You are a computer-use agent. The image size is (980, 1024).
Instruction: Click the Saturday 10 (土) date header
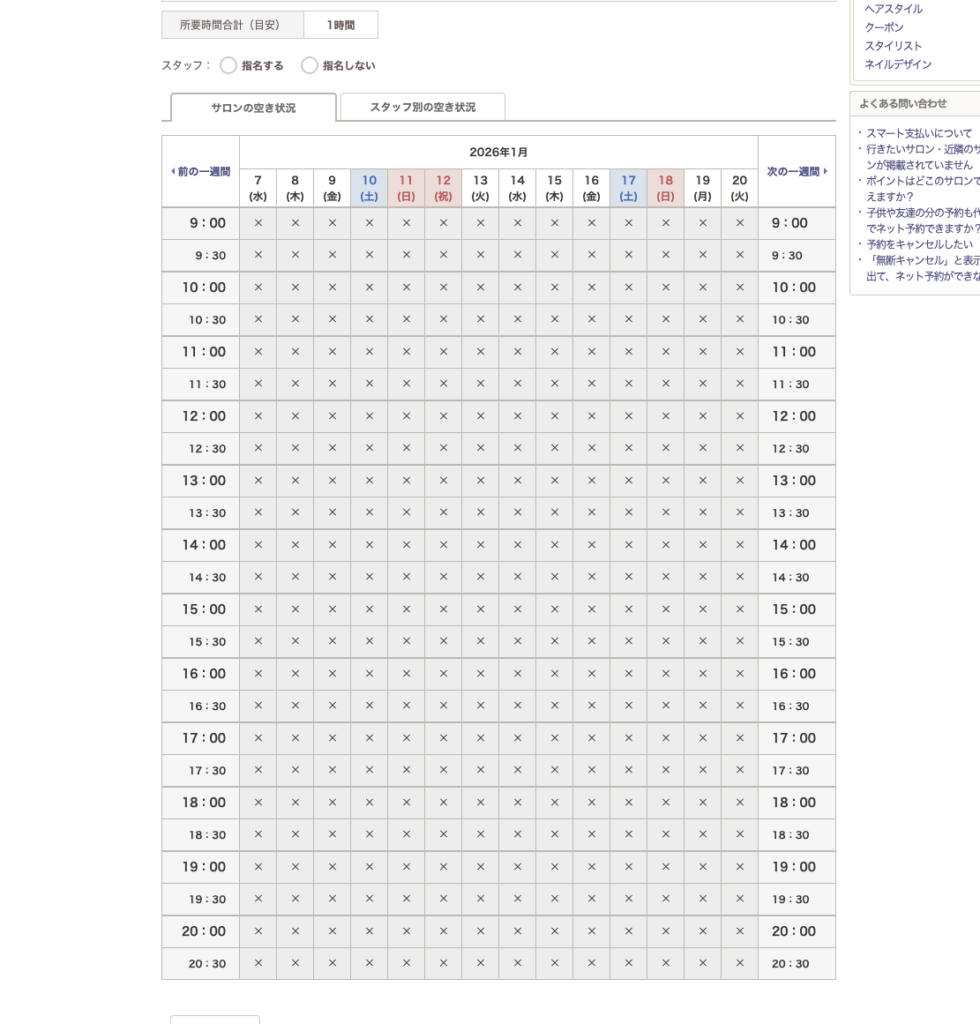coord(369,188)
